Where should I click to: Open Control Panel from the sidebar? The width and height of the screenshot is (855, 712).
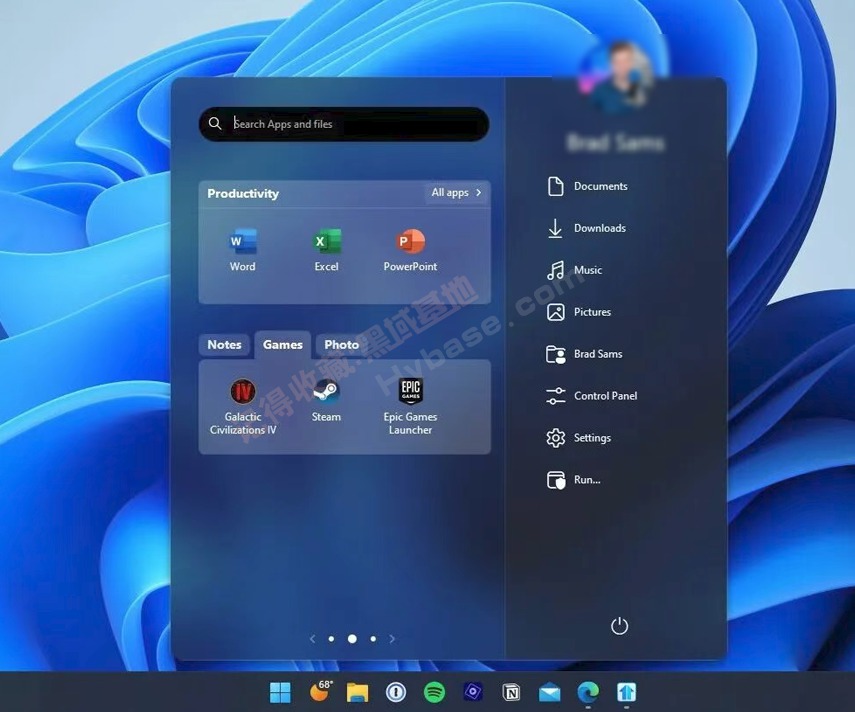(605, 395)
